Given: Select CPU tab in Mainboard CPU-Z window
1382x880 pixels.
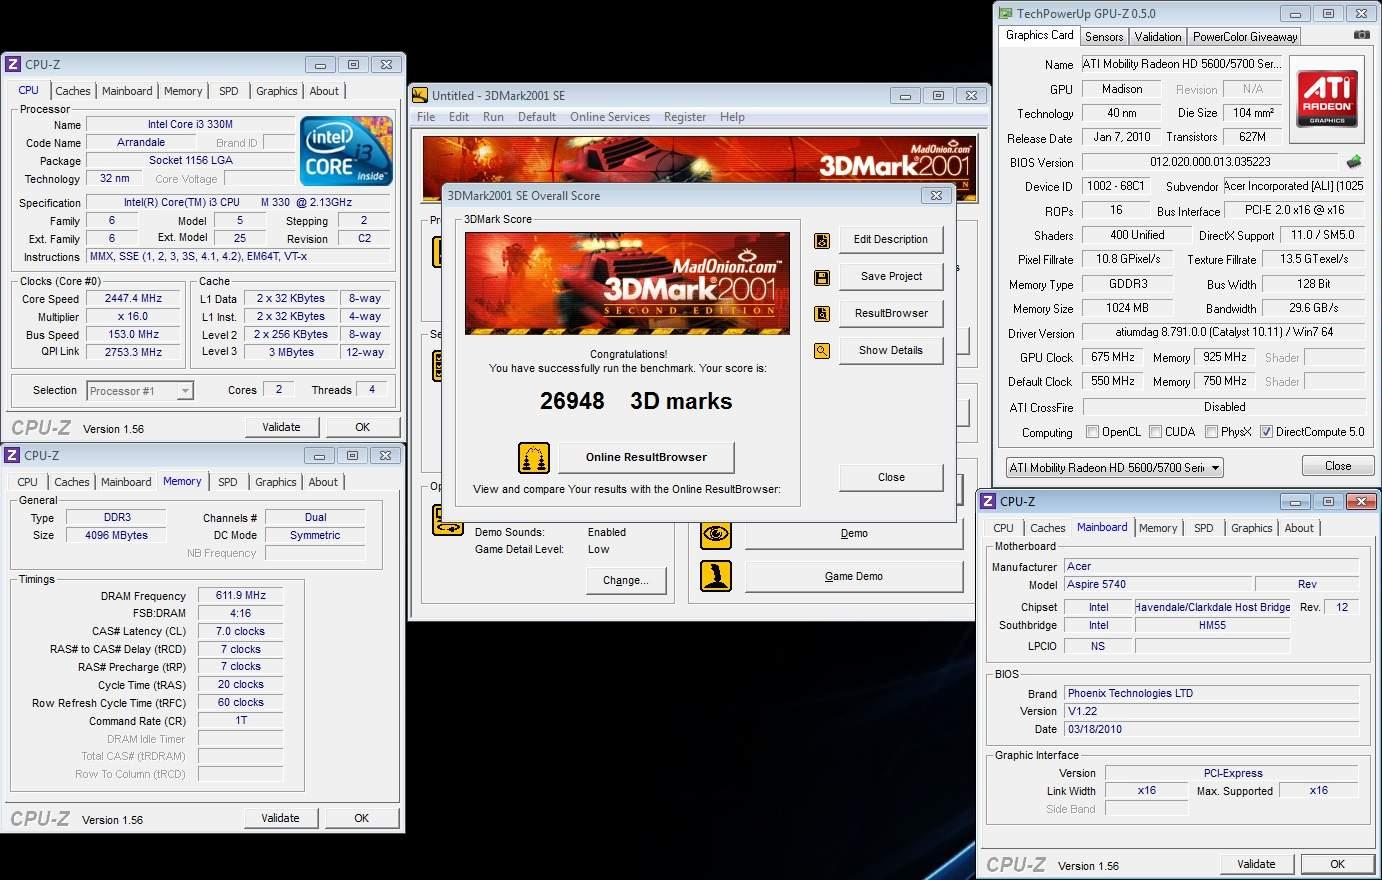Looking at the screenshot, I should [1003, 528].
